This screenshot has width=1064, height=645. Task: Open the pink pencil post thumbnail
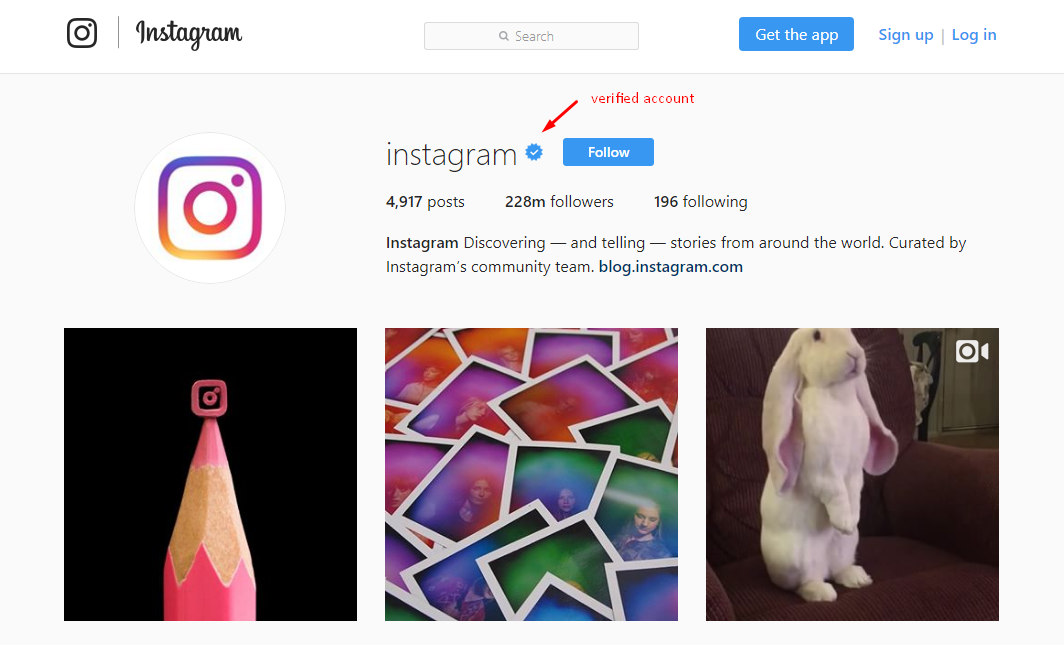click(210, 474)
